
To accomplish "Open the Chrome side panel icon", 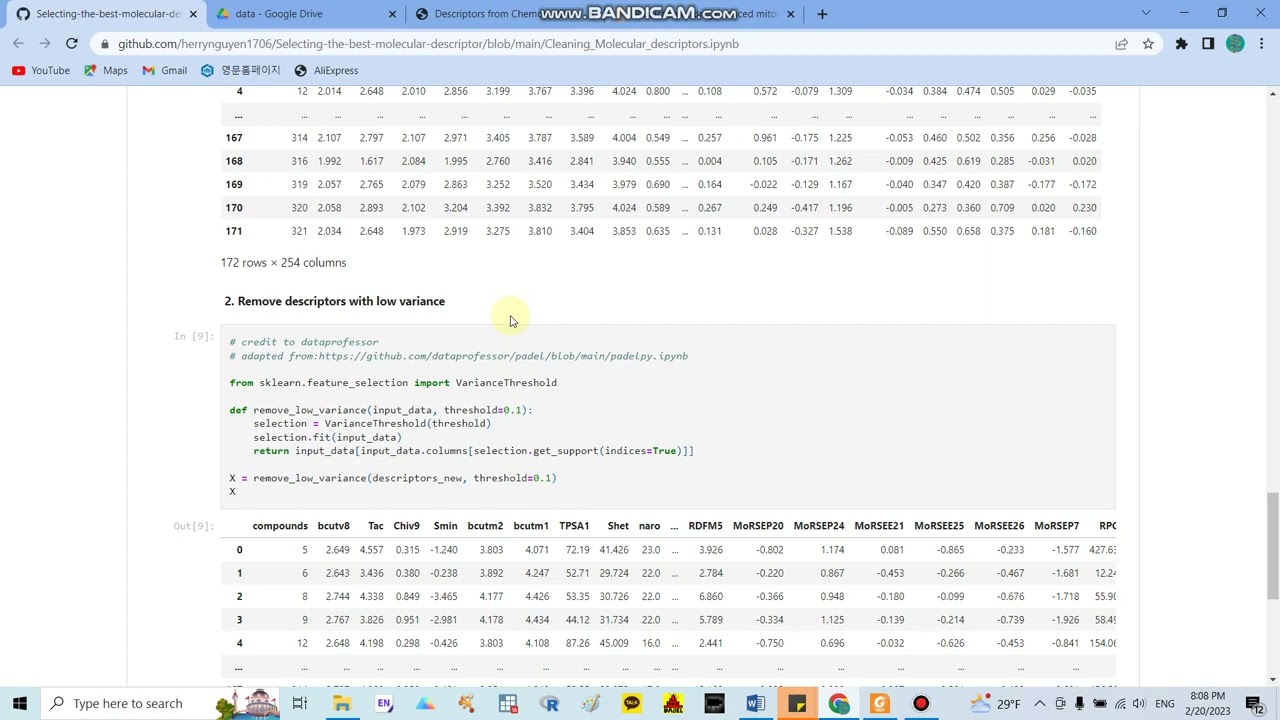I will (1208, 44).
